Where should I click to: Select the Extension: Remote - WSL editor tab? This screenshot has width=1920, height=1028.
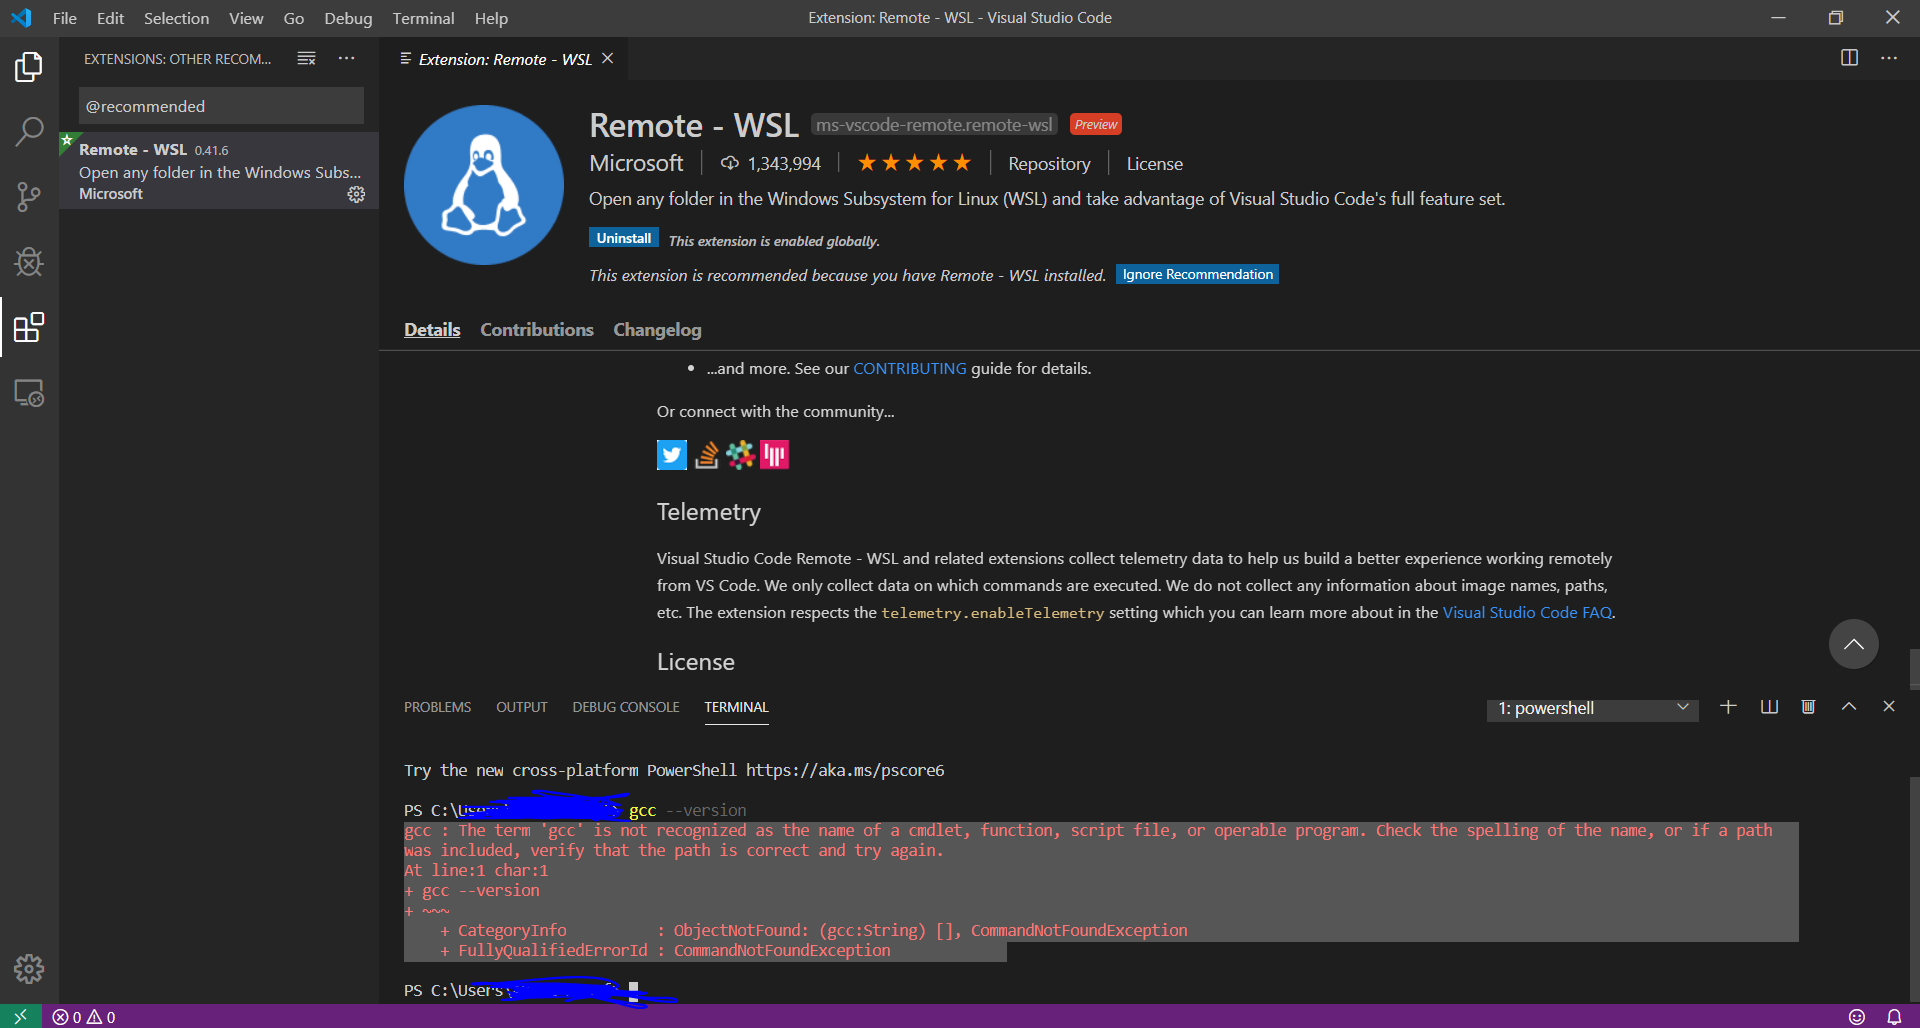(x=505, y=59)
